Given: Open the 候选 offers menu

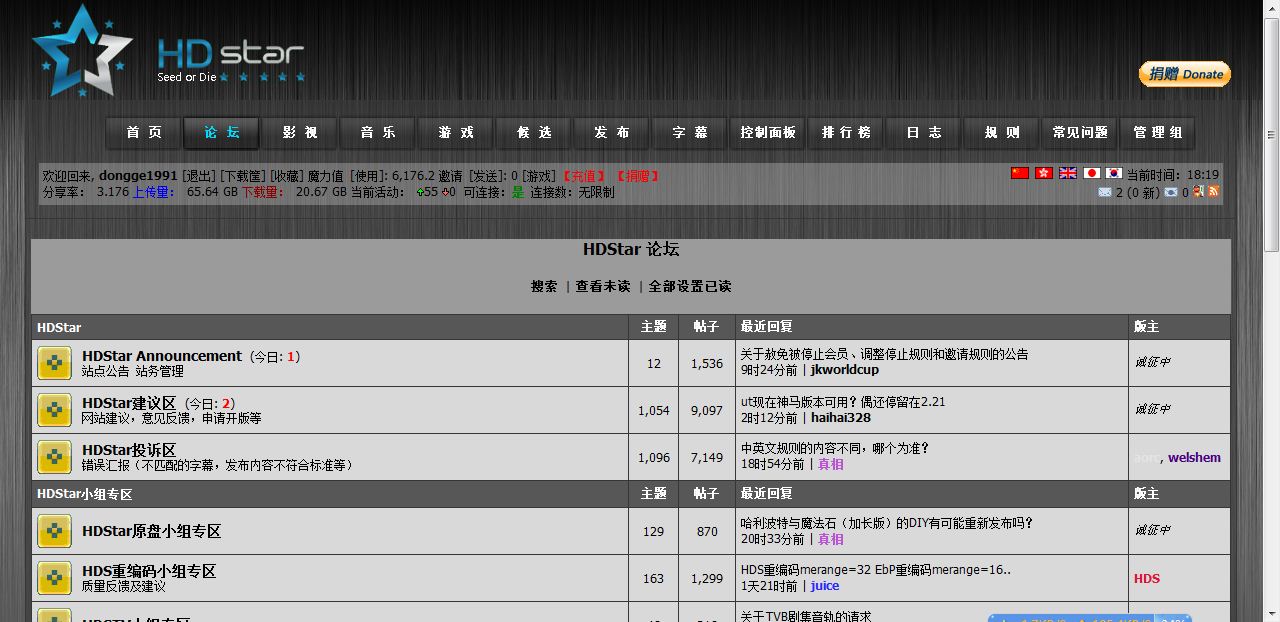Looking at the screenshot, I should click(534, 133).
